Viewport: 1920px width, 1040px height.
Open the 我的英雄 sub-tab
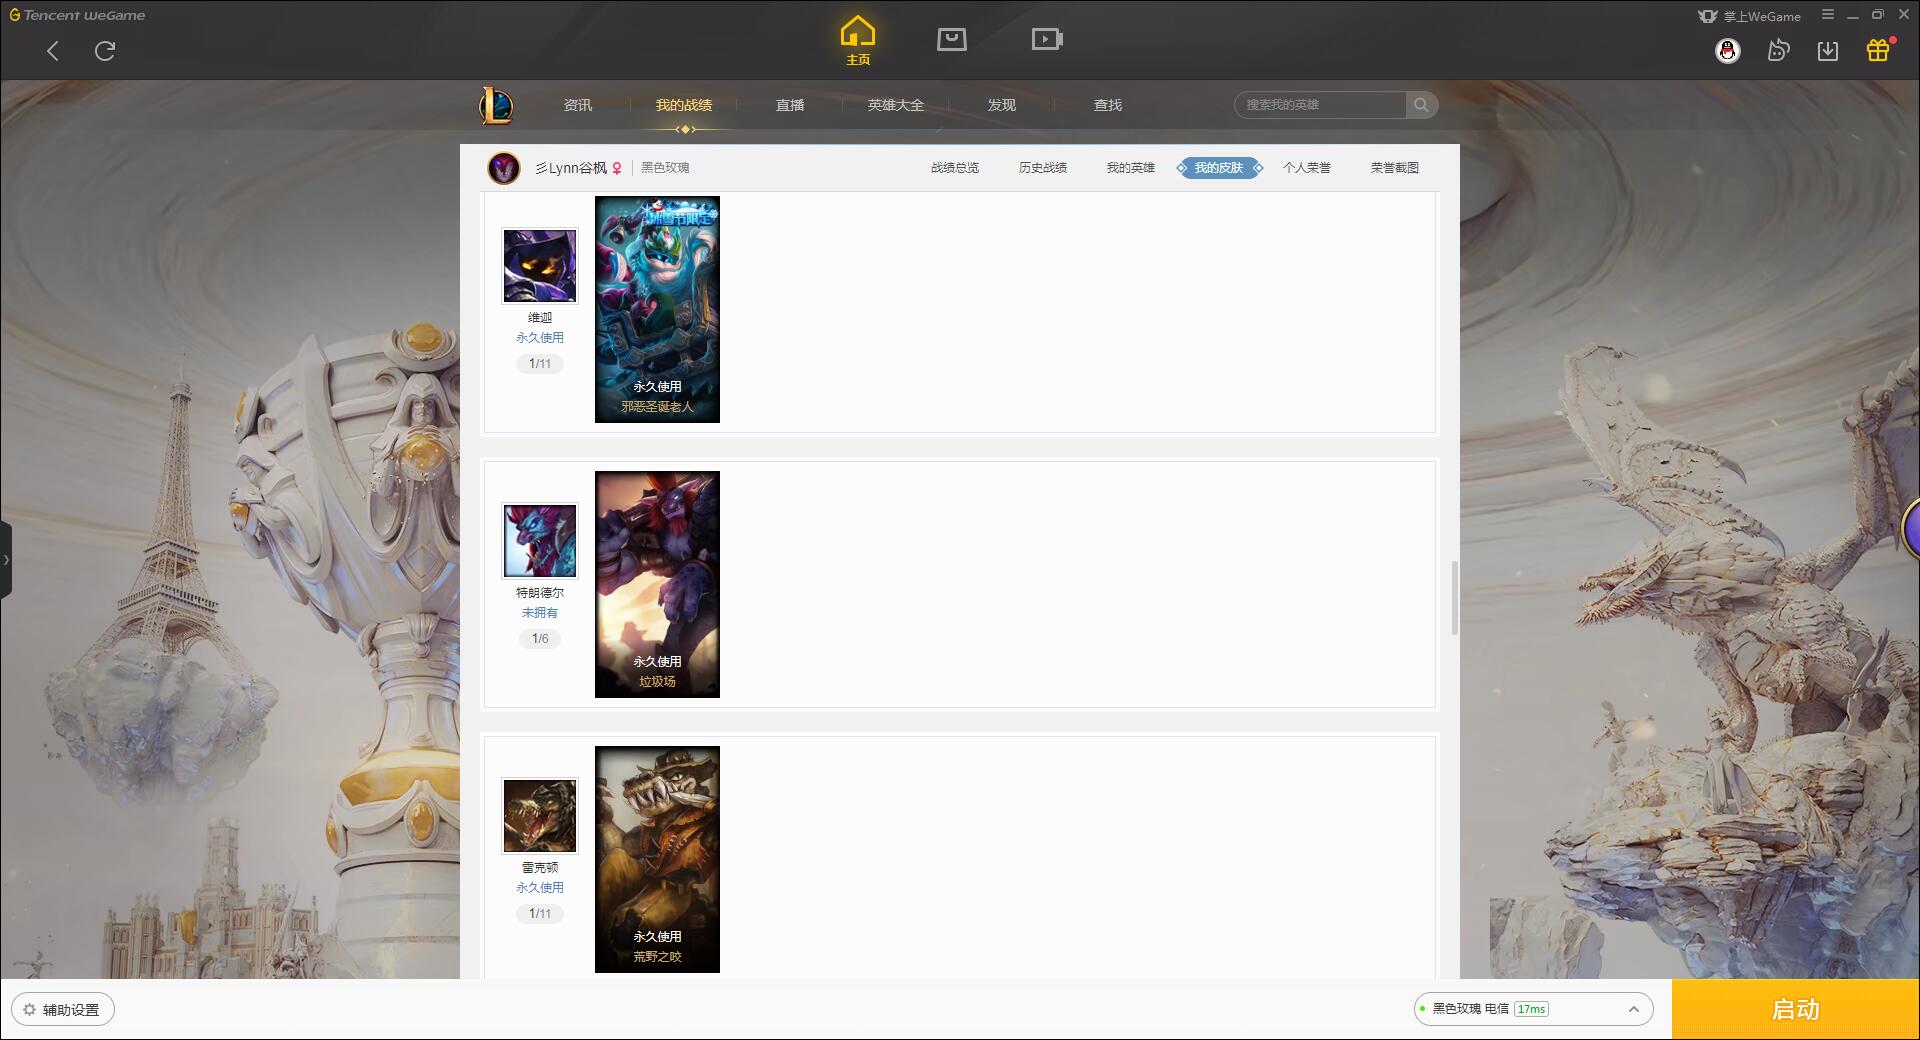[1131, 168]
